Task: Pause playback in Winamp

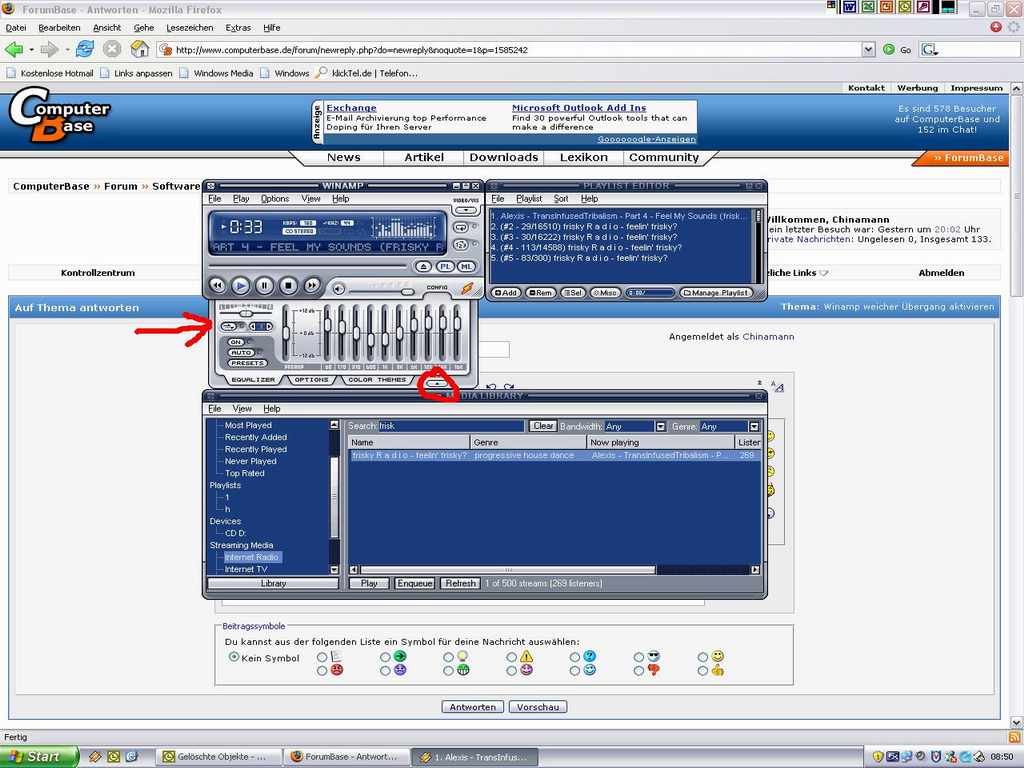Action: point(264,285)
